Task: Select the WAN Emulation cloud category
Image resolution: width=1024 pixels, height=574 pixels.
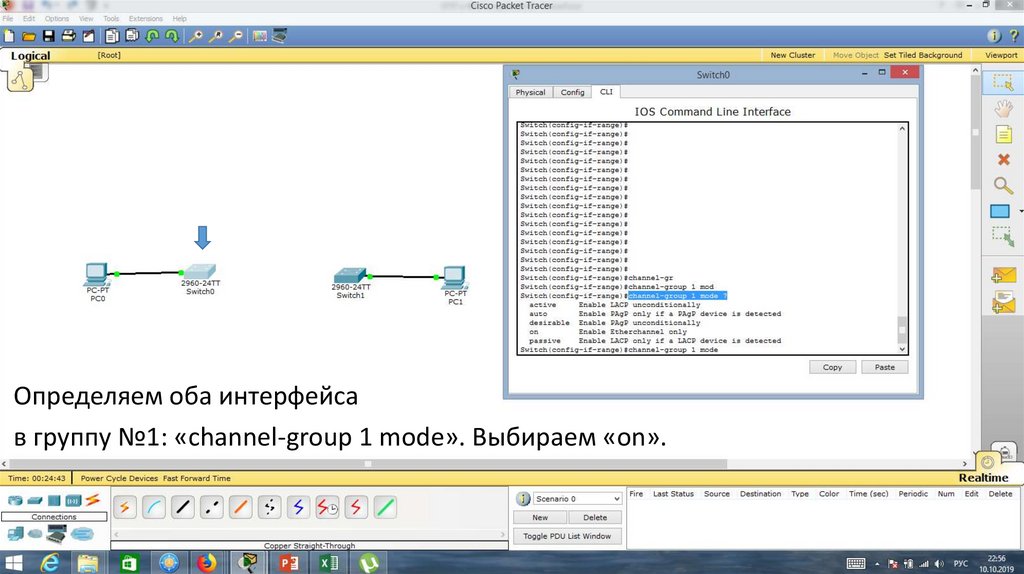Action: coord(35,534)
